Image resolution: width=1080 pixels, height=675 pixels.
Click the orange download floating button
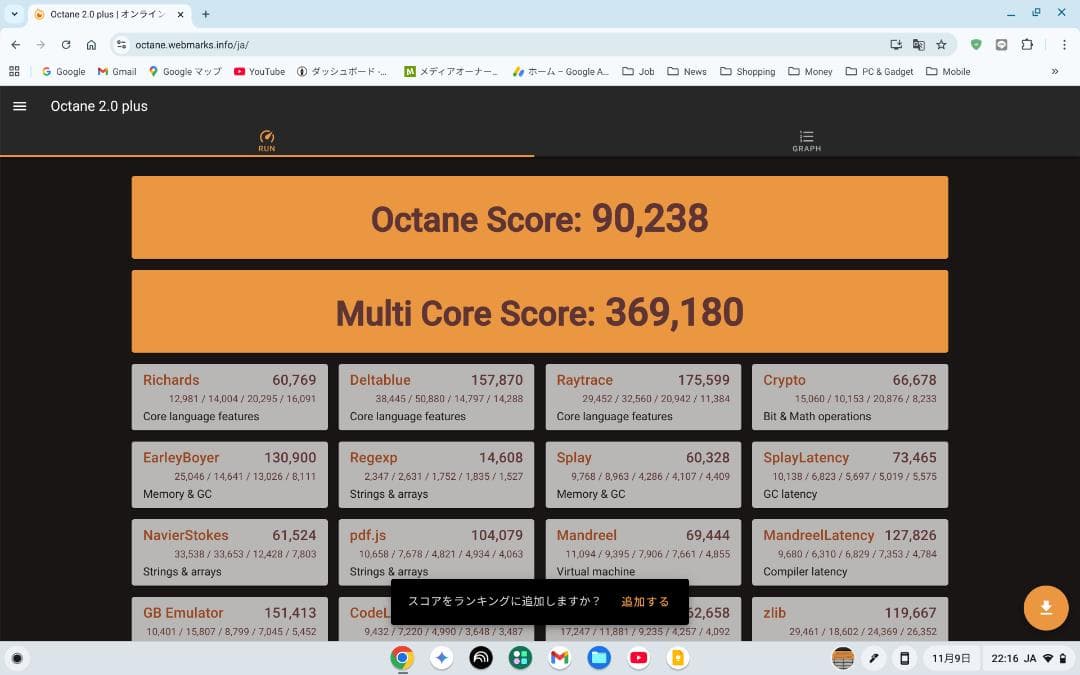1046,608
